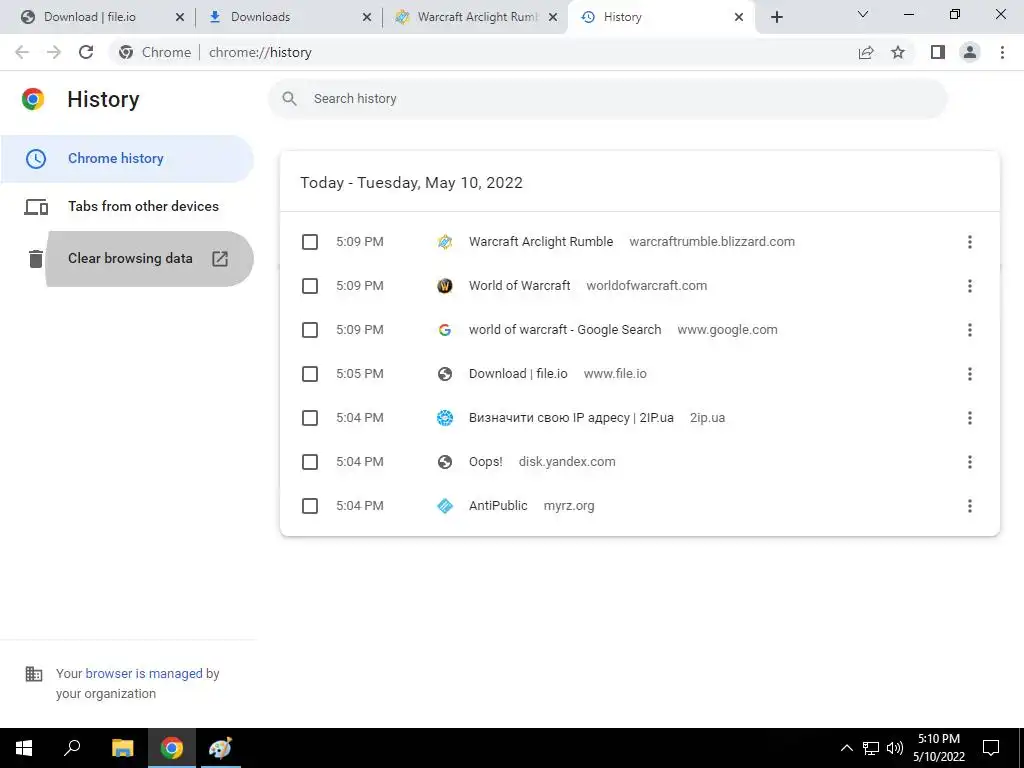The width and height of the screenshot is (1024, 768).
Task: Check the Download | file.io entry
Action: 310,374
